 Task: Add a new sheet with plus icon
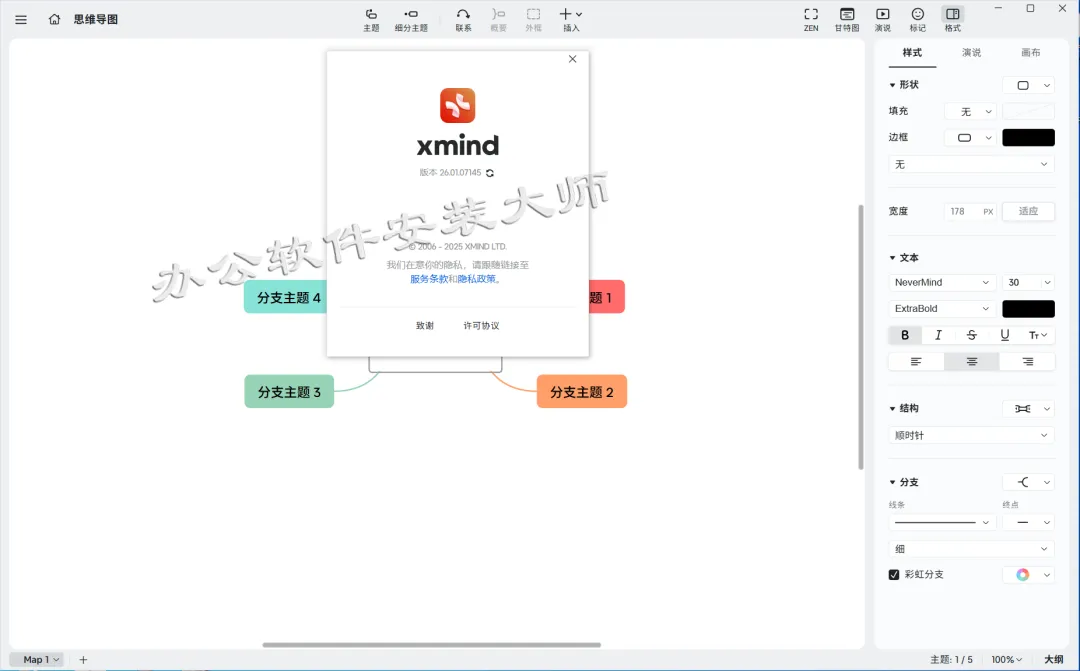pyautogui.click(x=83, y=659)
